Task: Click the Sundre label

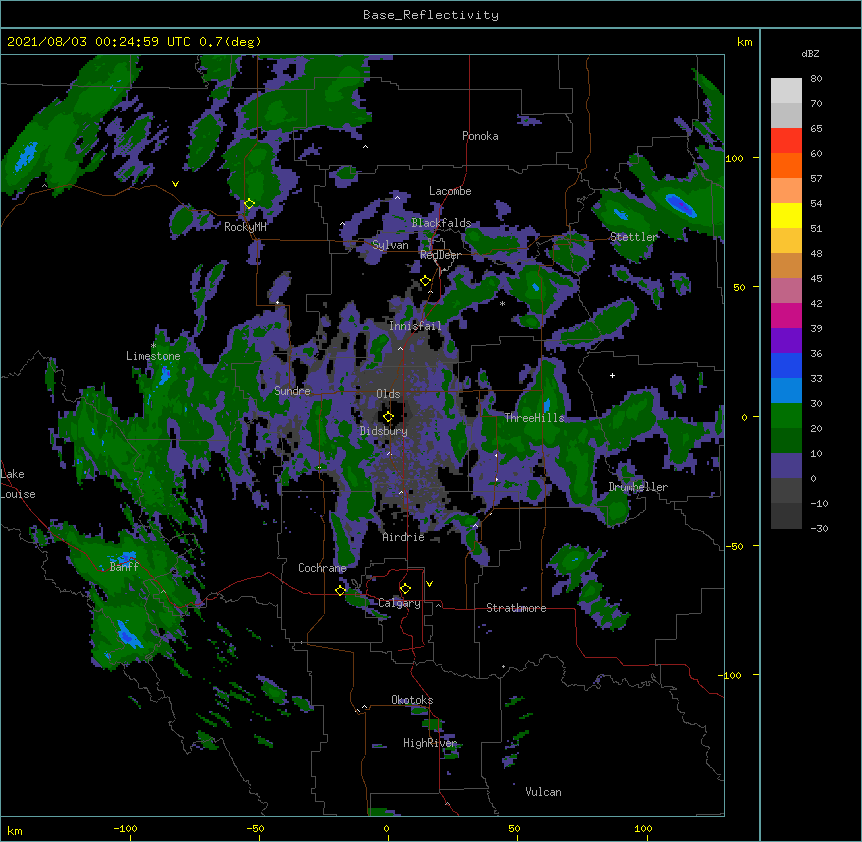Action: coord(292,391)
